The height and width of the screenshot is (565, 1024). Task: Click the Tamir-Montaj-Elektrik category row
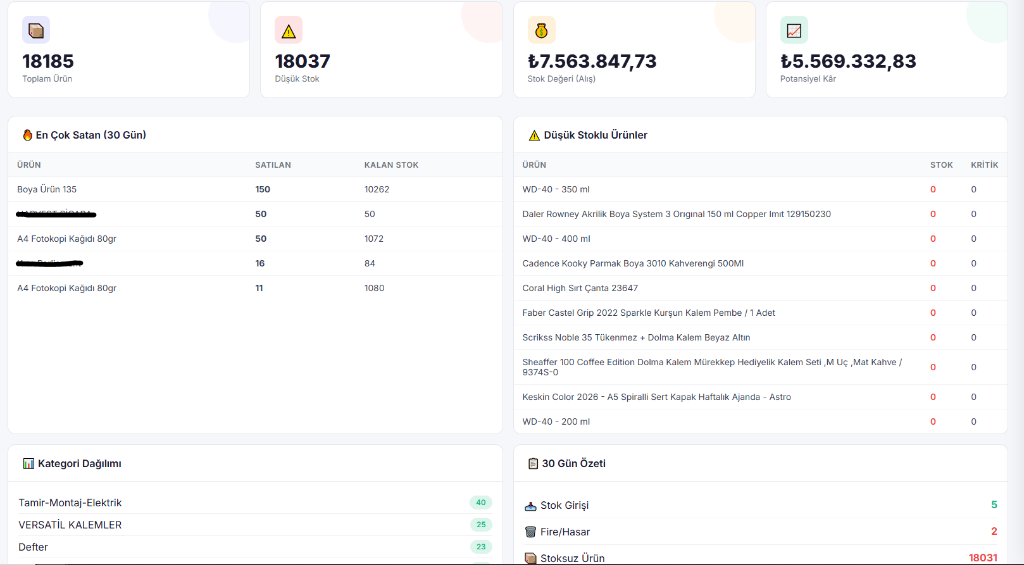(255, 502)
